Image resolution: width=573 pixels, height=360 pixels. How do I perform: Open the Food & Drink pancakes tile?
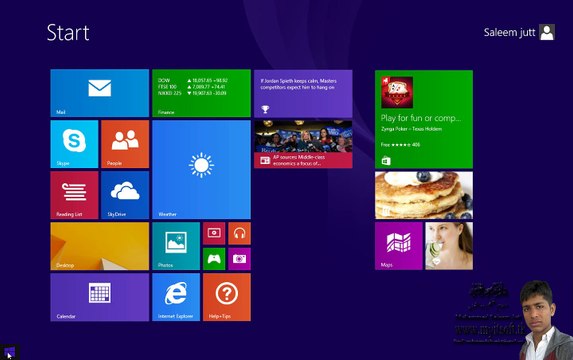click(424, 195)
